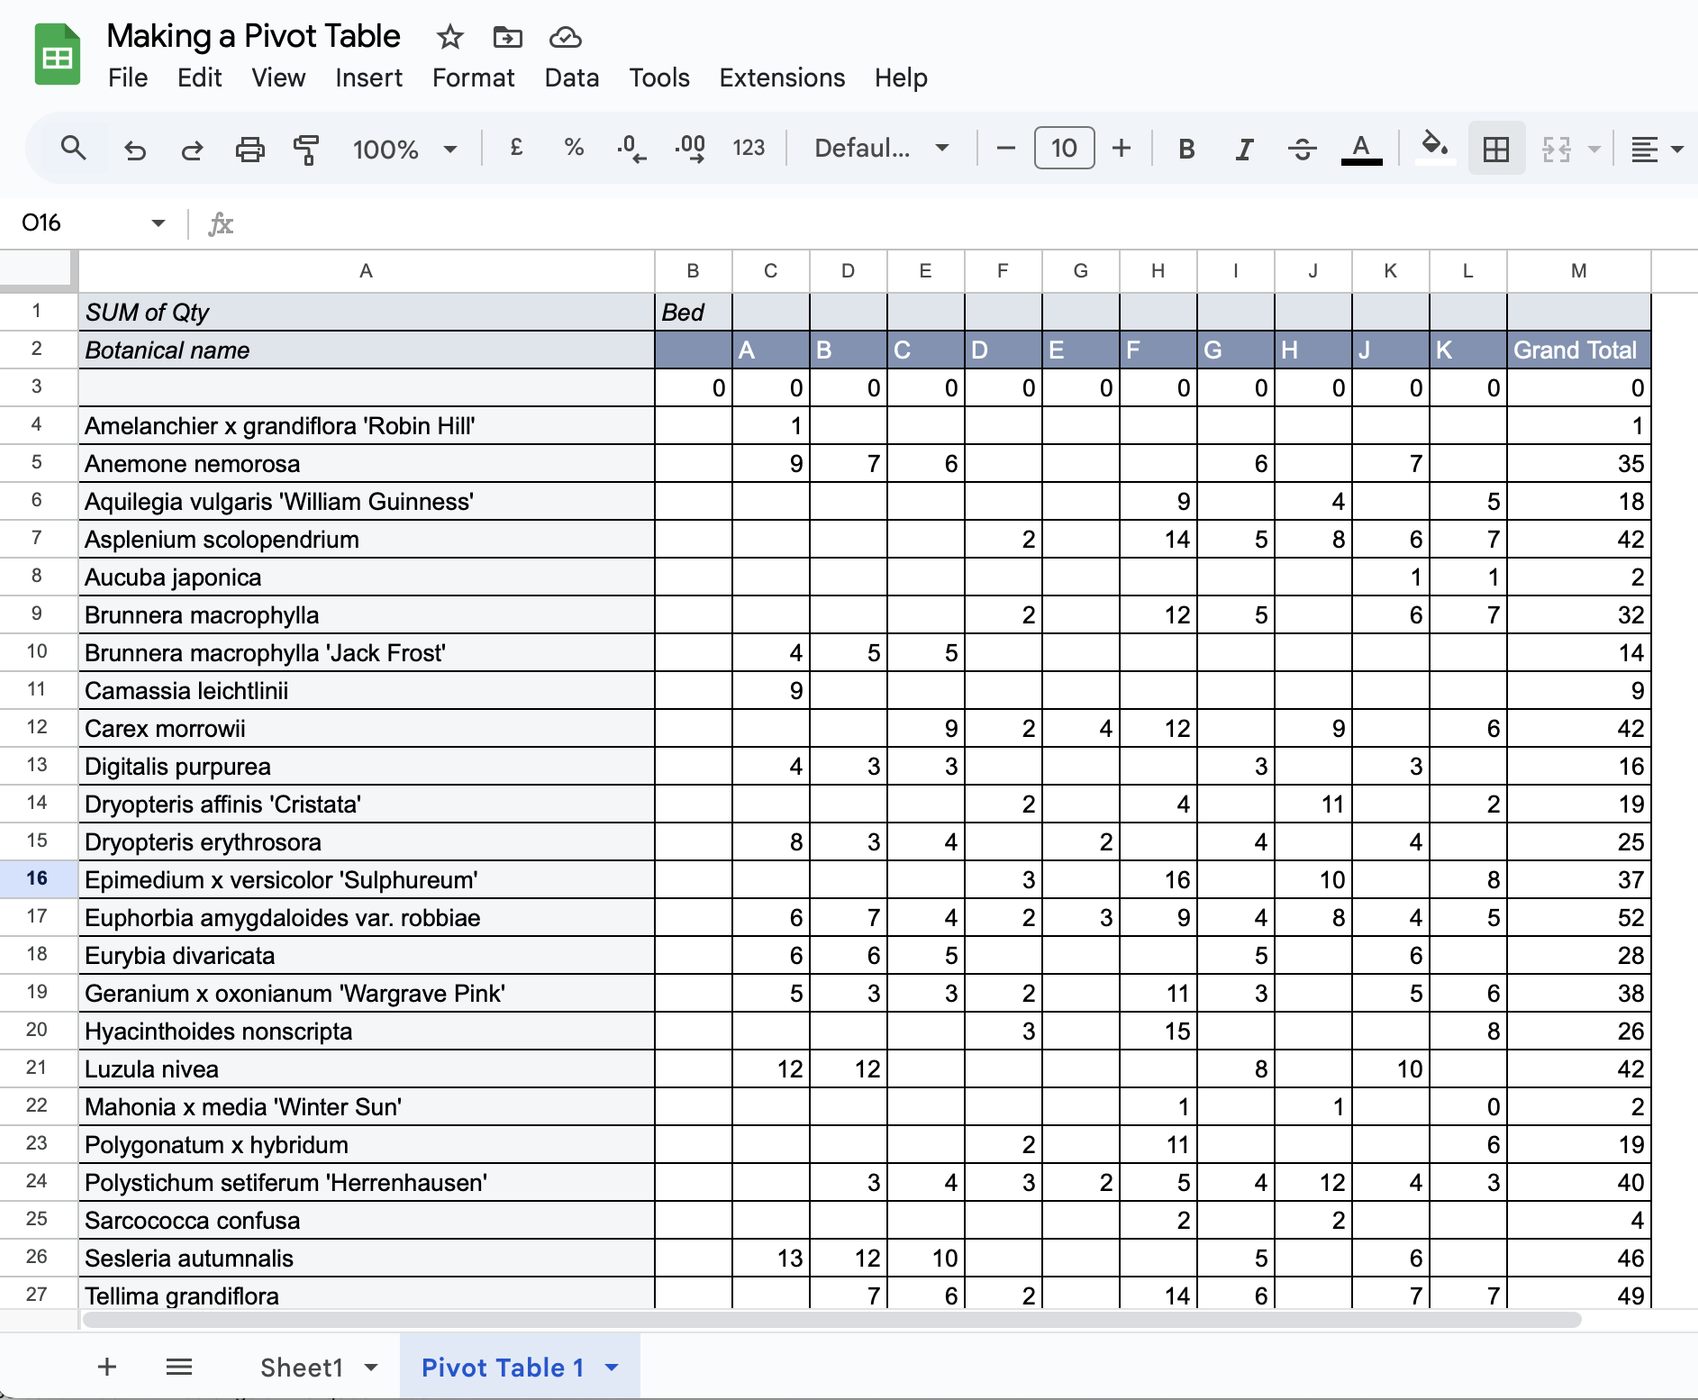The image size is (1698, 1400).
Task: Undo the last action
Action: pyautogui.click(x=136, y=148)
